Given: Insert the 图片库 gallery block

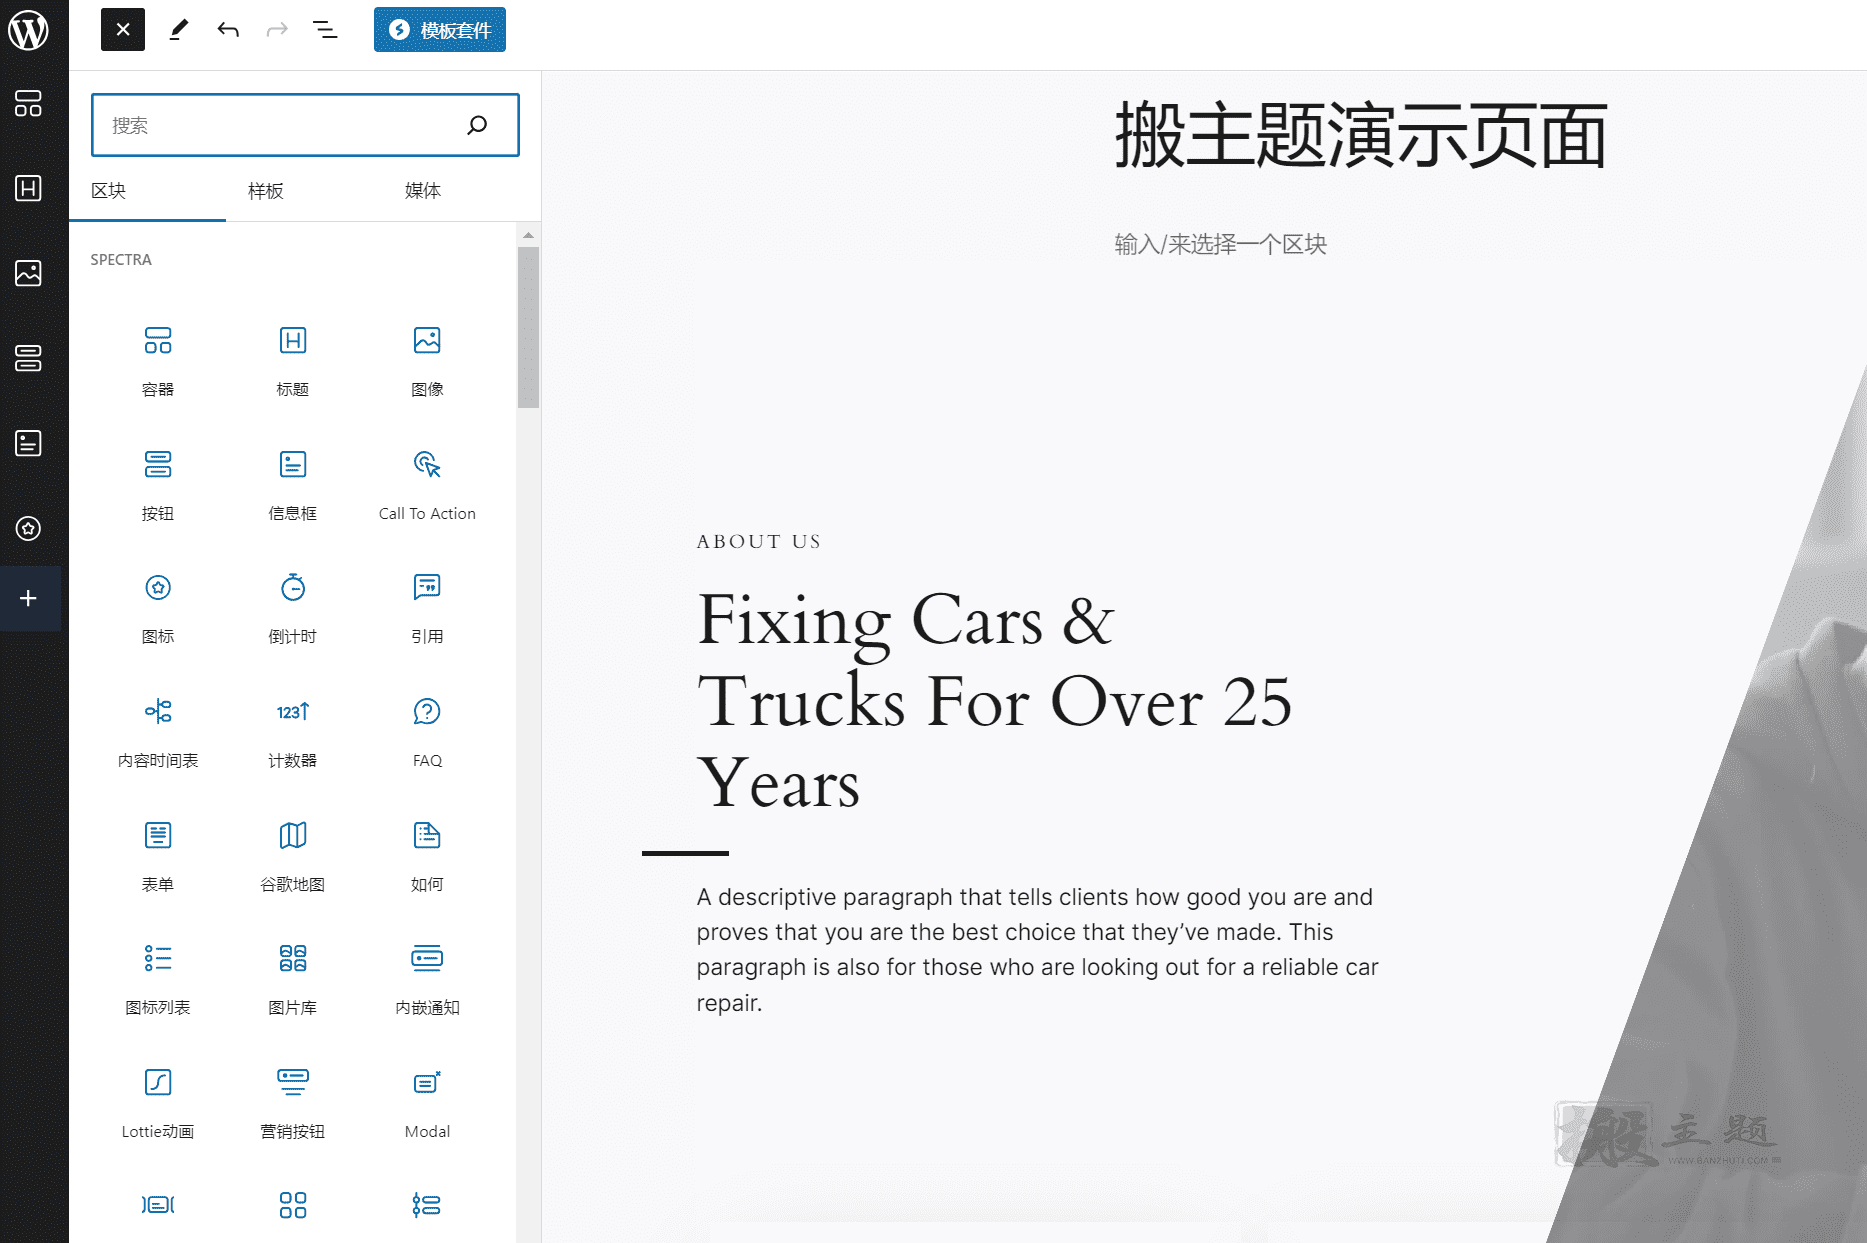Looking at the screenshot, I should point(292,979).
